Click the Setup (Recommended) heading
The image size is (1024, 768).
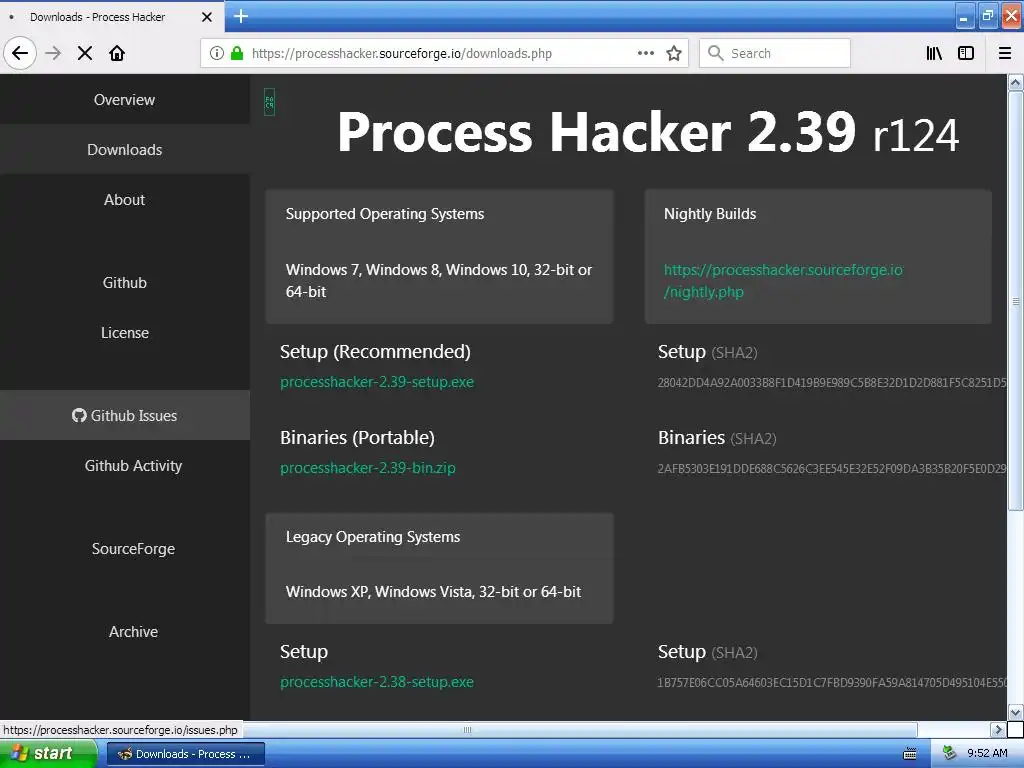point(376,352)
